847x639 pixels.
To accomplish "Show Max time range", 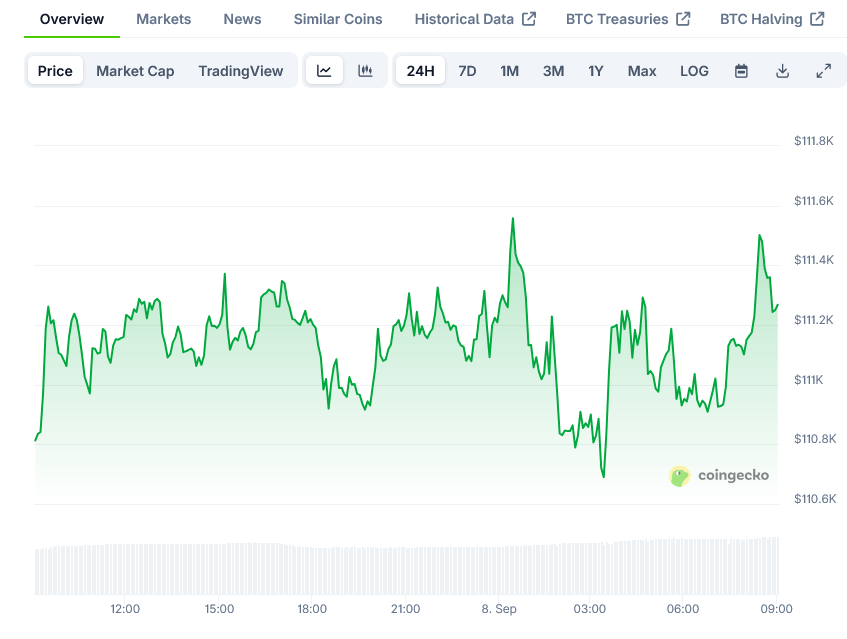I will coord(642,71).
